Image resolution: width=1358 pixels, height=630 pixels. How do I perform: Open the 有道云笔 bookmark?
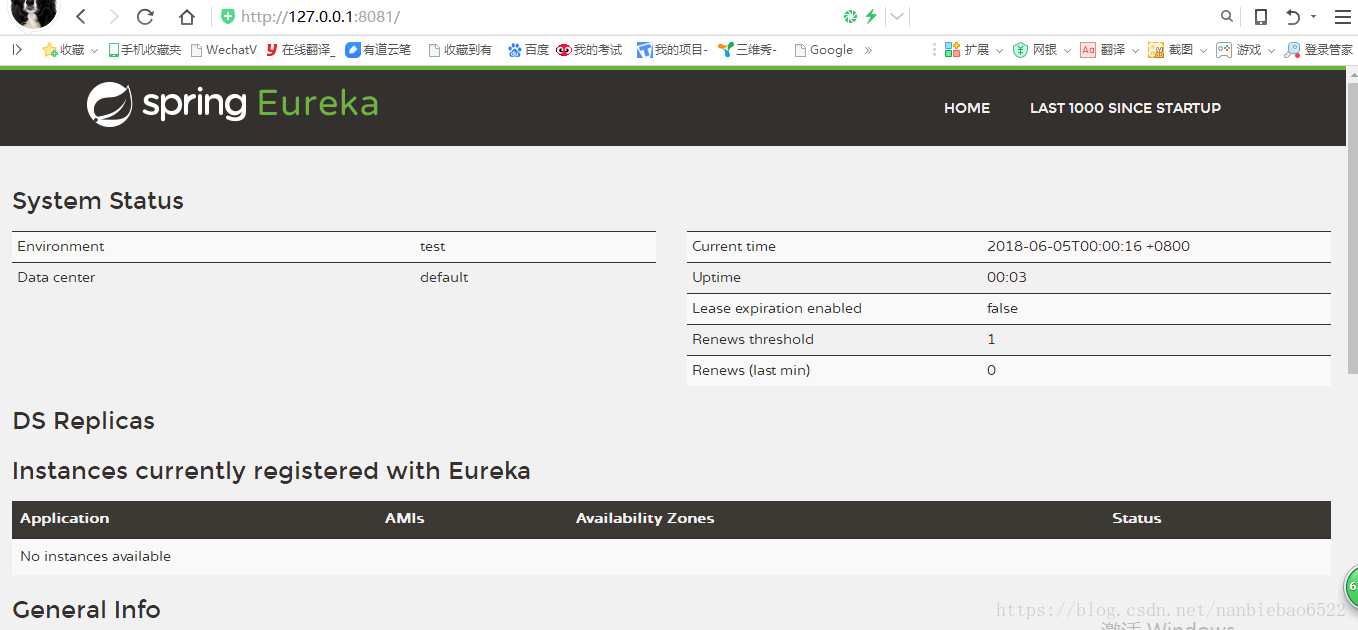click(378, 50)
